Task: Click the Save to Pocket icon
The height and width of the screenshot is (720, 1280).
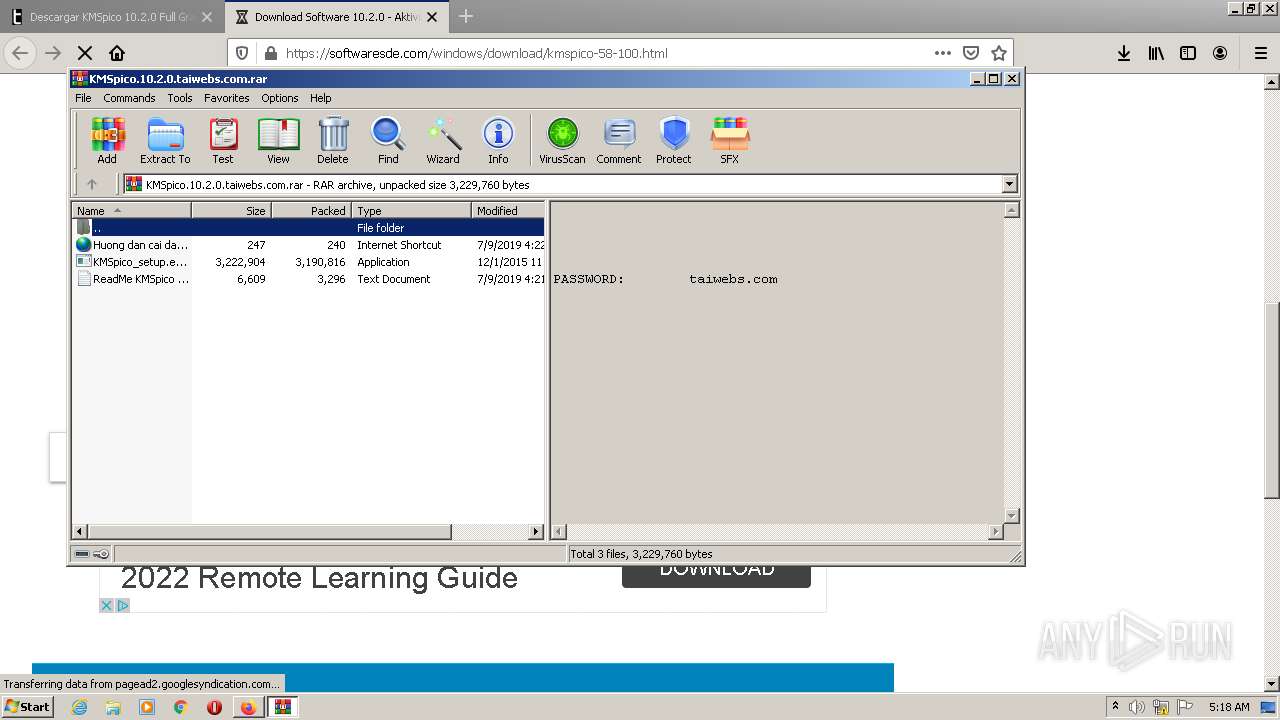Action: click(x=970, y=53)
